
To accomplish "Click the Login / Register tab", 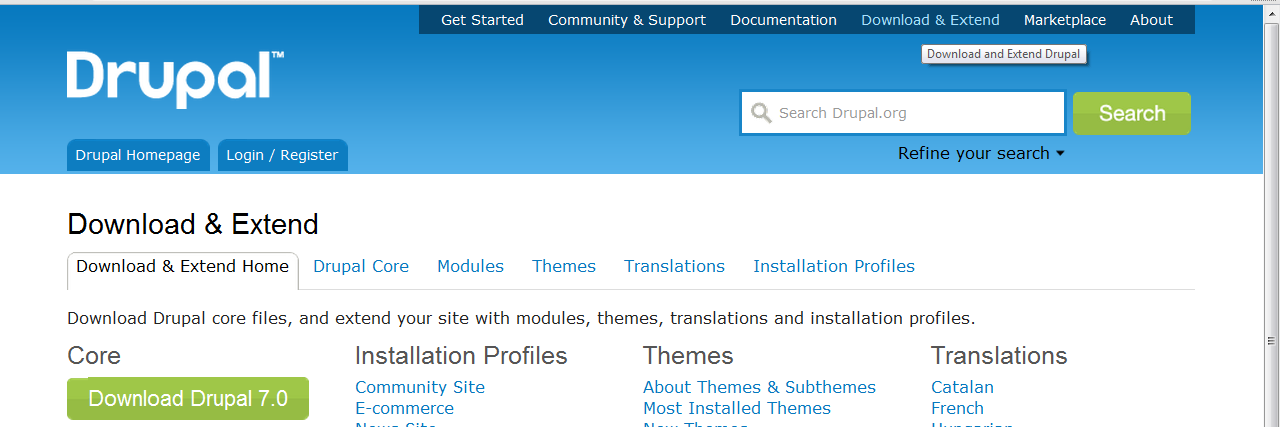I will coord(282,155).
